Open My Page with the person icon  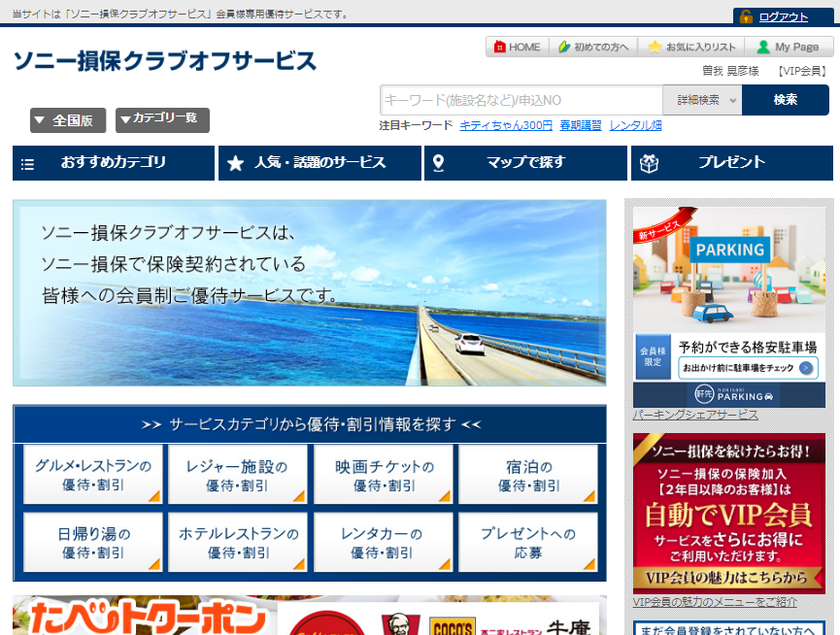pyautogui.click(x=762, y=46)
